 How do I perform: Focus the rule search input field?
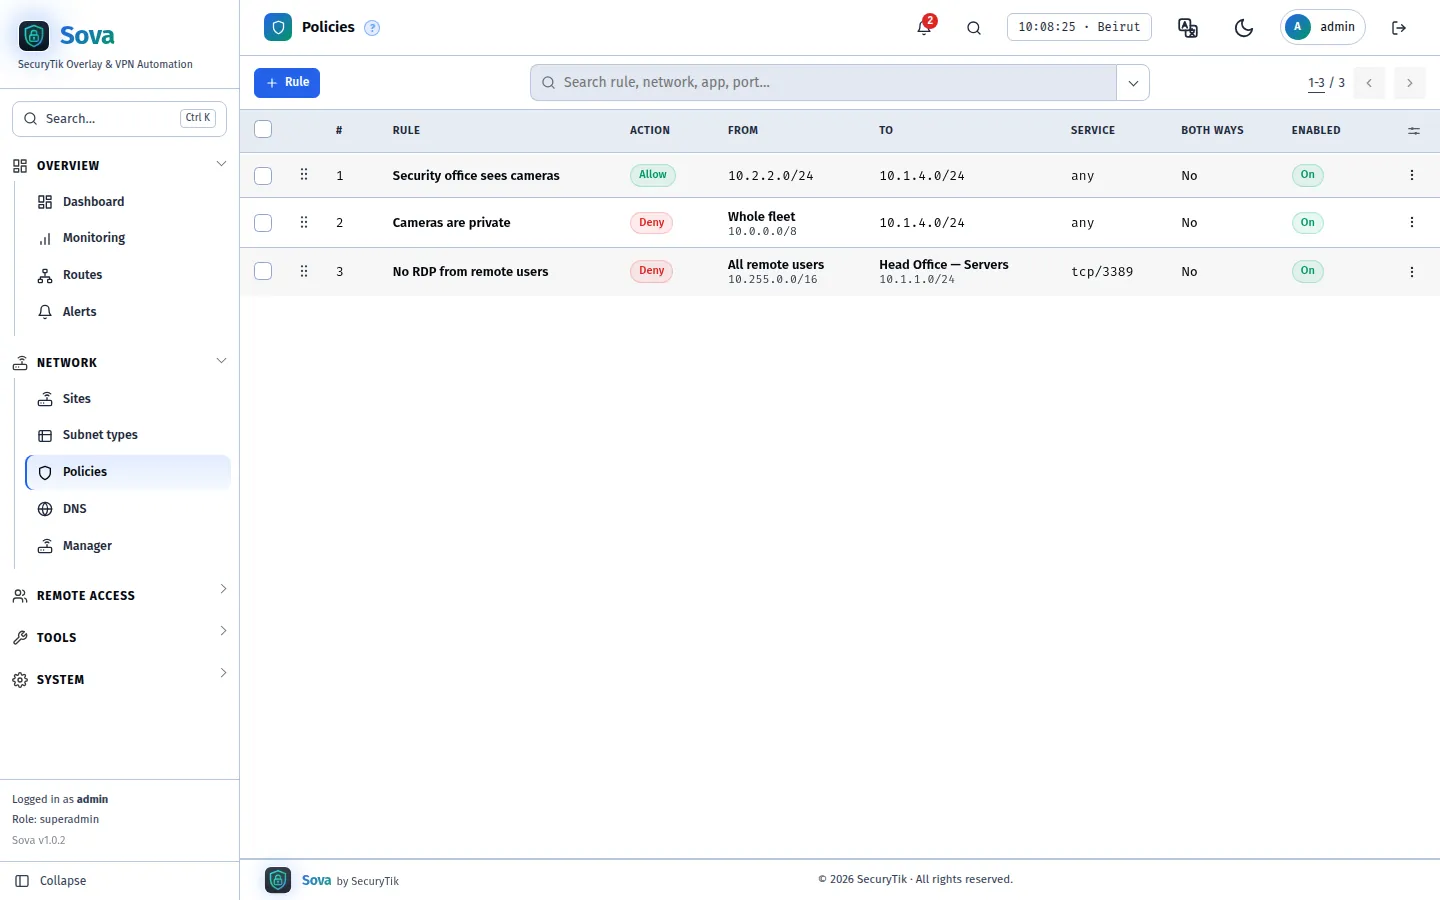[823, 83]
